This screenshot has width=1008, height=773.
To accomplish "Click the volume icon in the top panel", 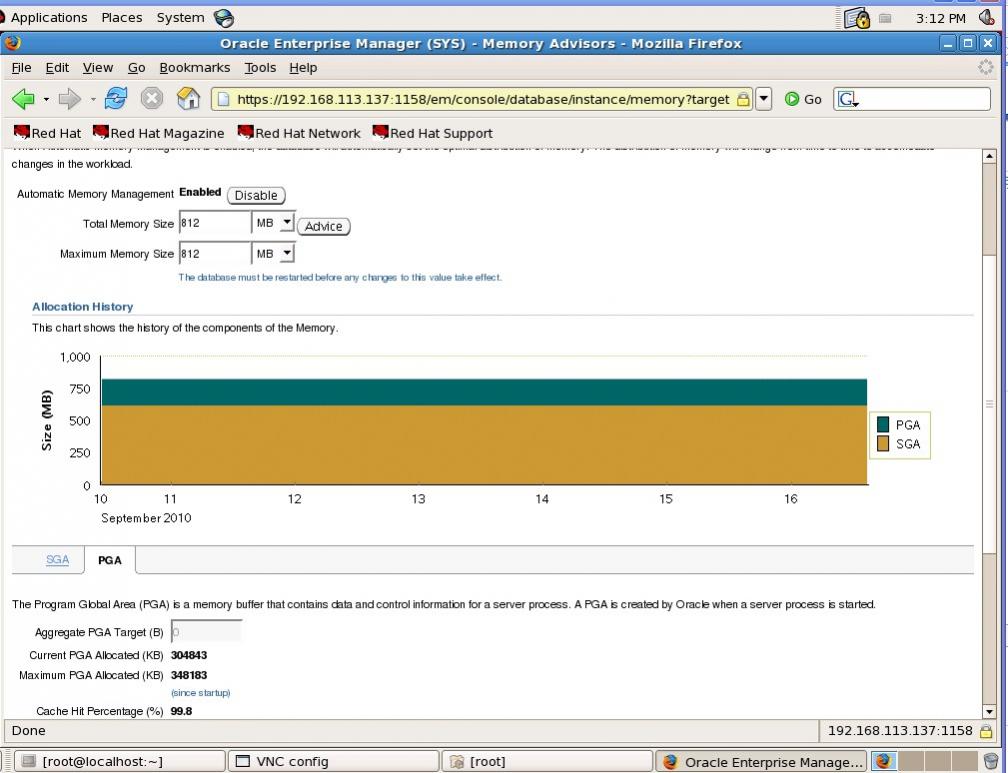I will click(986, 17).
